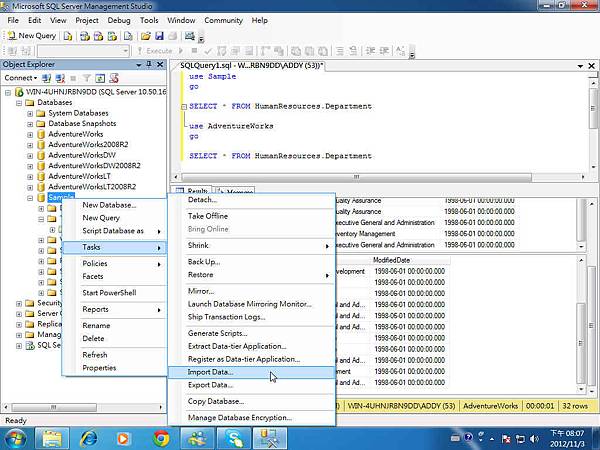This screenshot has width=600, height=450.
Task: Select Generate Scripts from the submenu
Action: [x=218, y=333]
